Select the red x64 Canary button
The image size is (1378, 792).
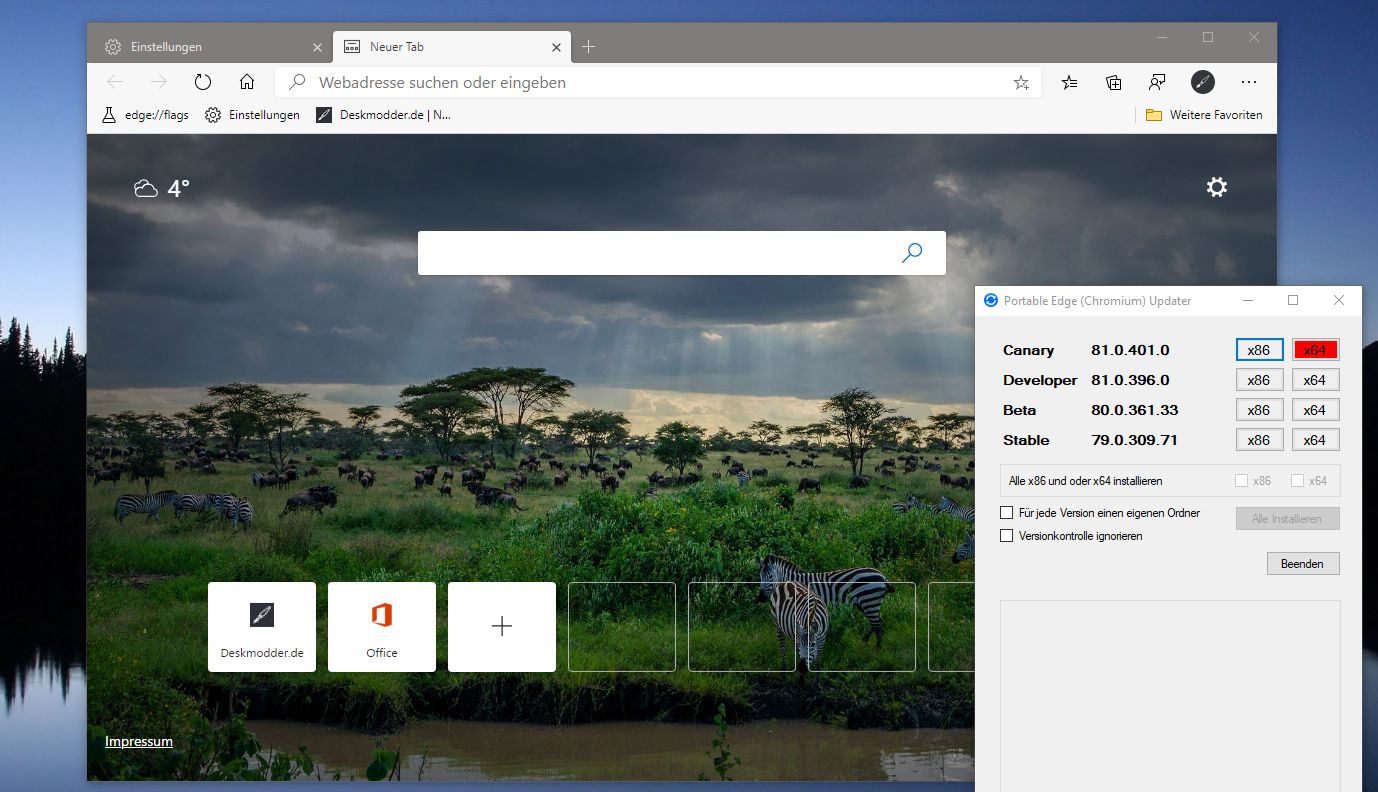(1314, 350)
